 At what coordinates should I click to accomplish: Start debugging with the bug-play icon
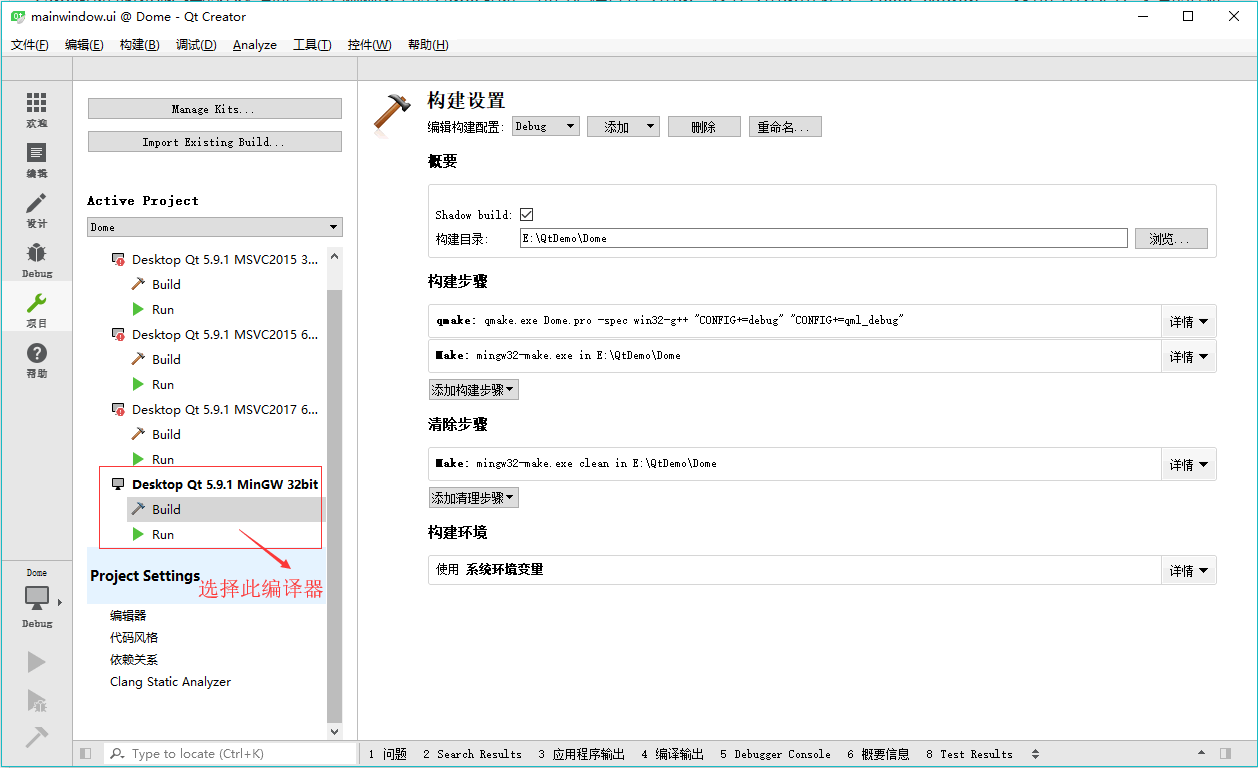37,700
